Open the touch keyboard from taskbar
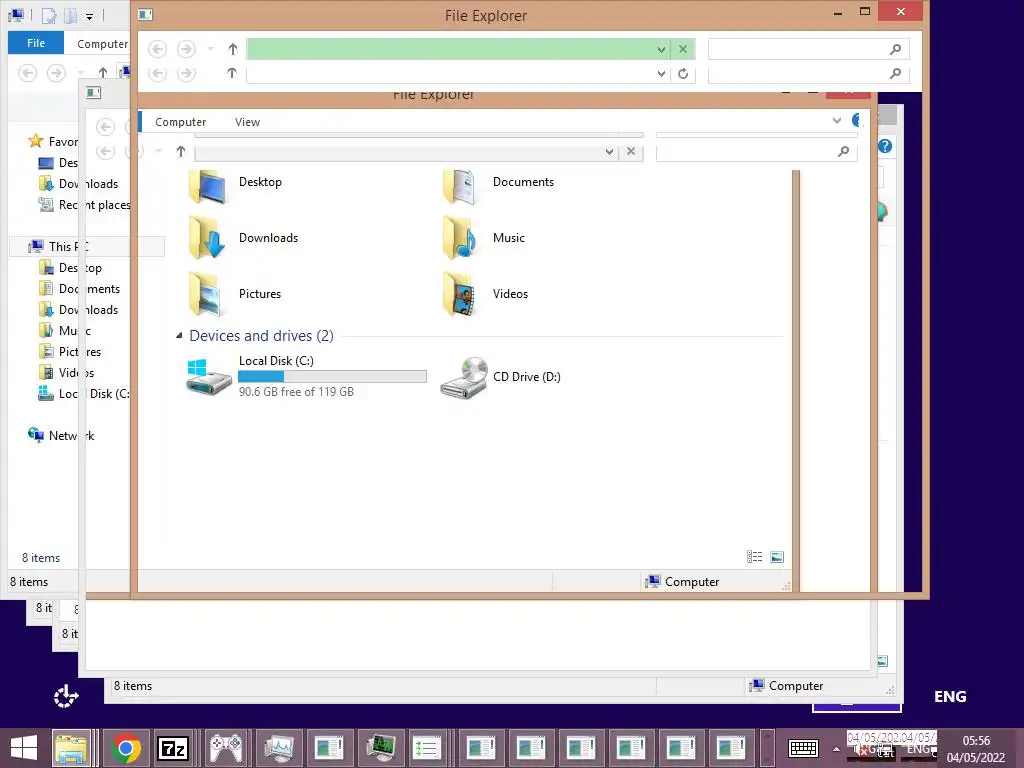Viewport: 1024px width, 768px height. pos(803,748)
